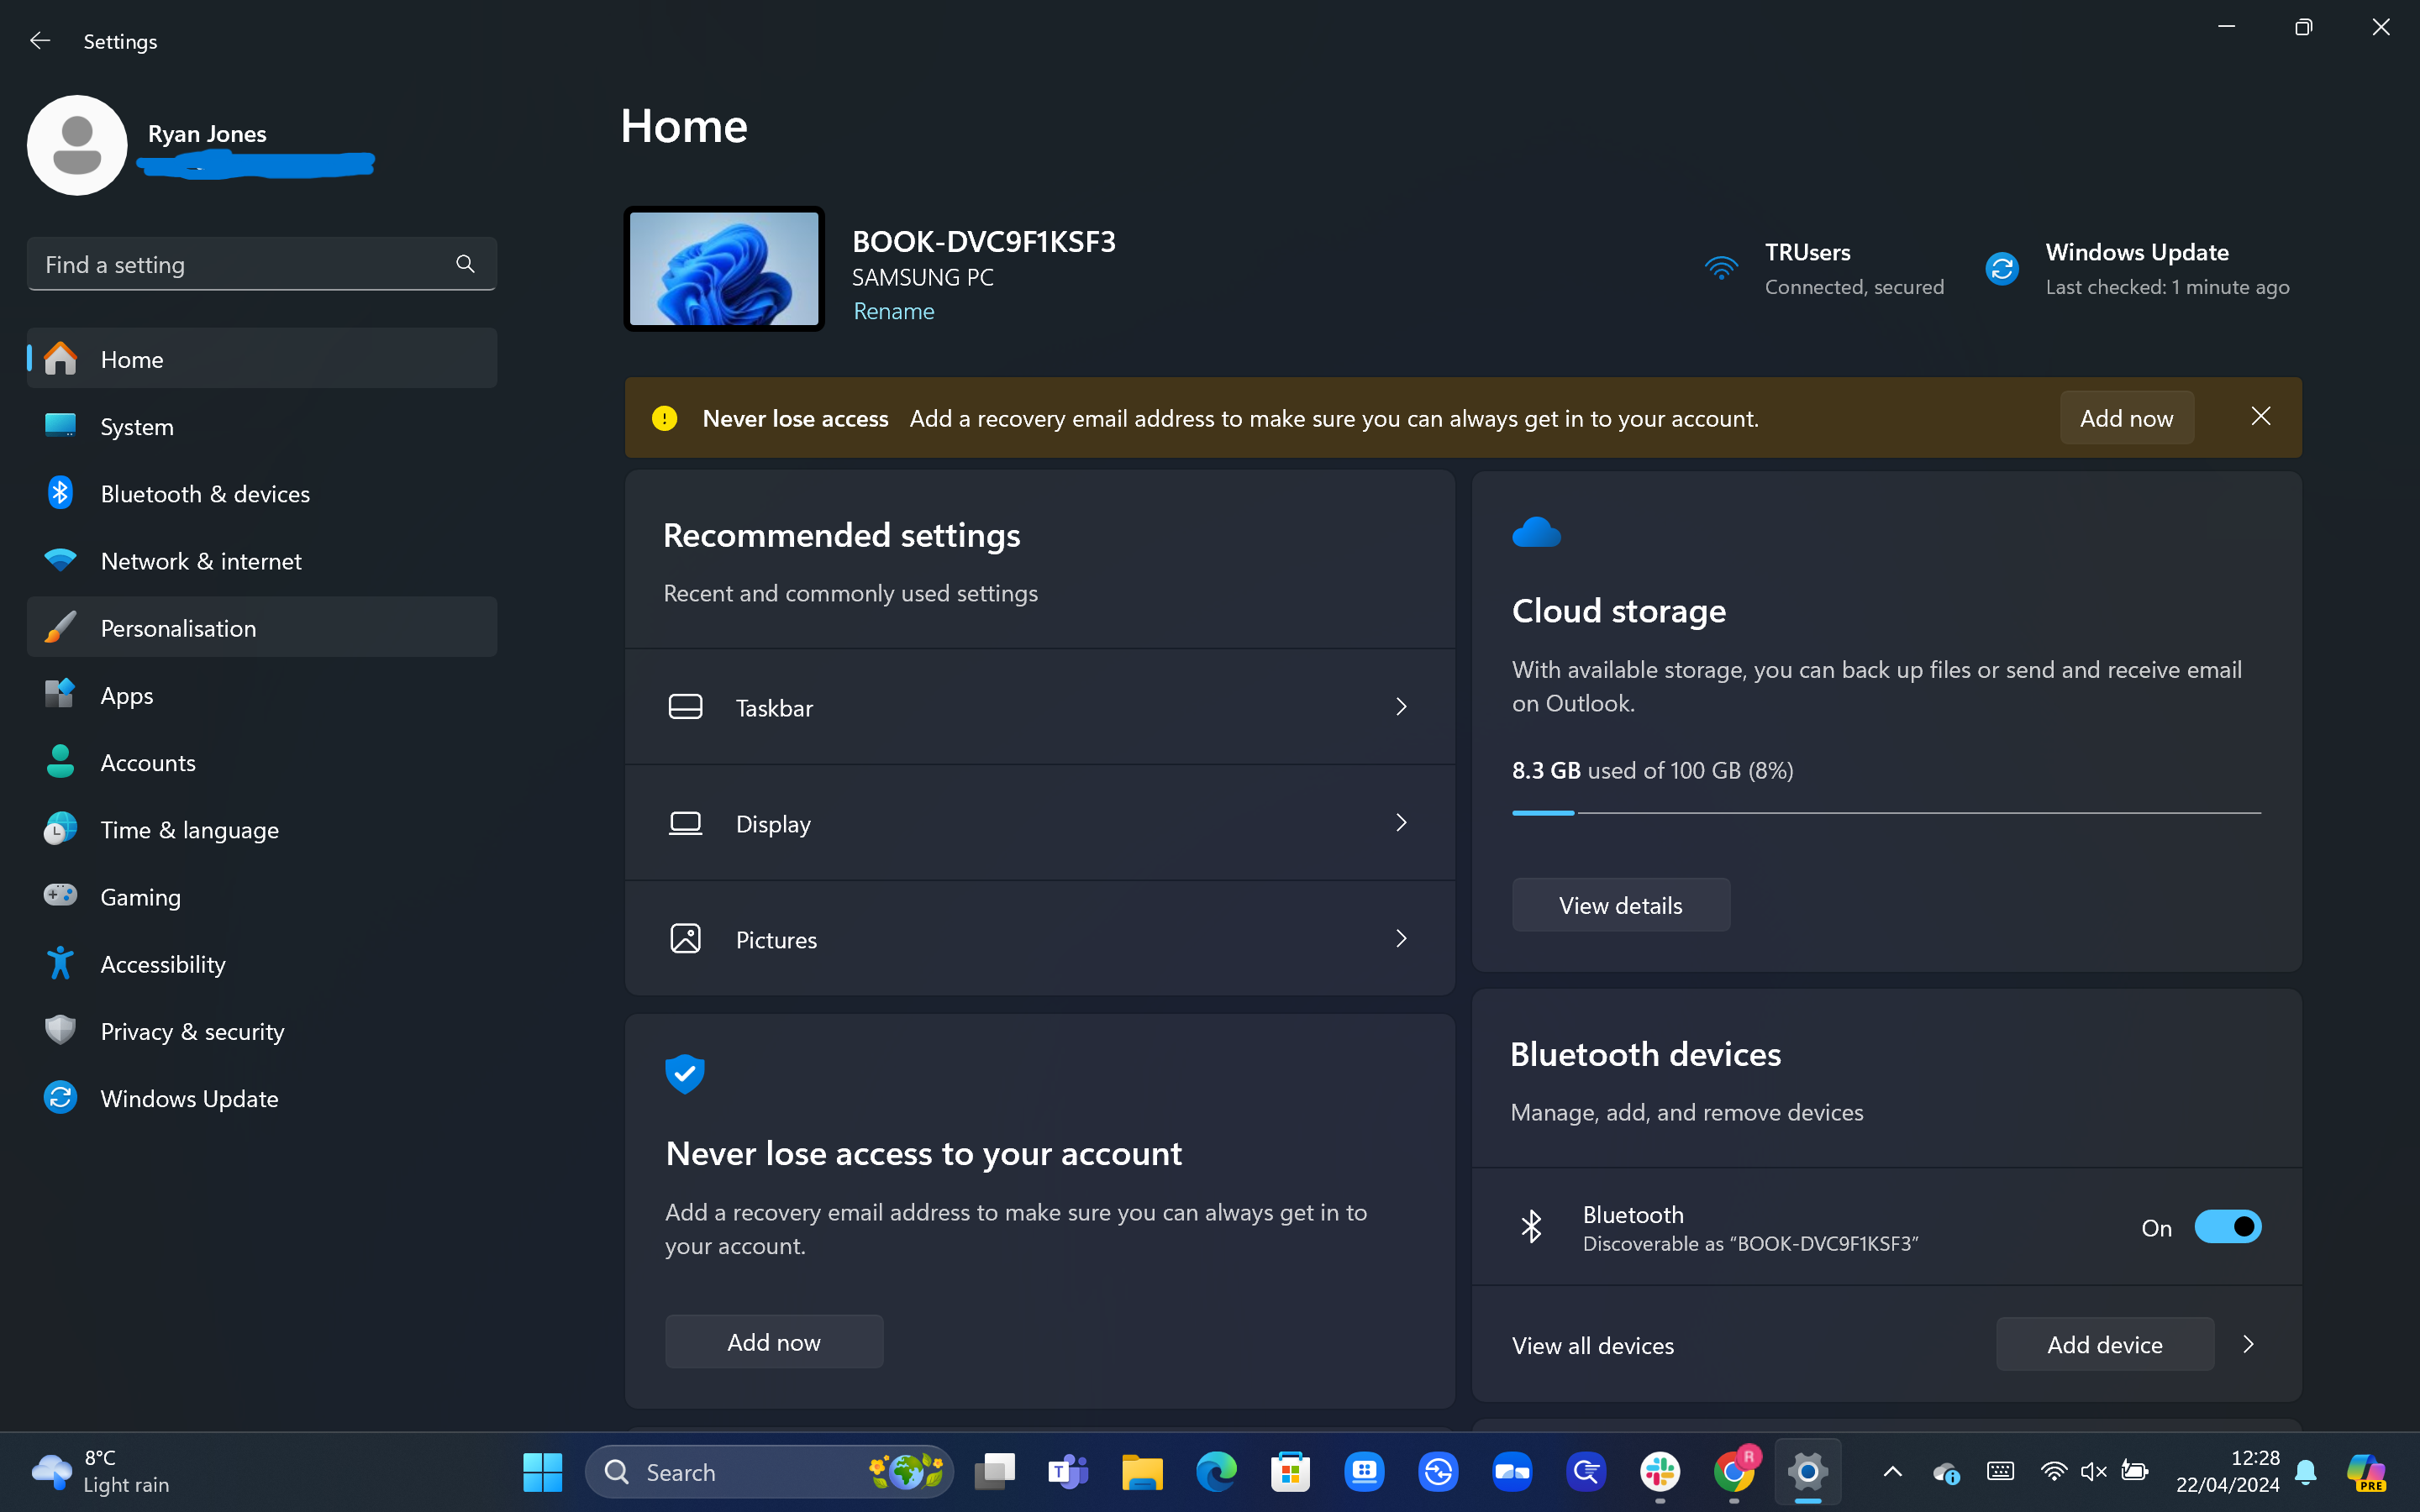Open Apps settings category
Screen dimensions: 2420x1512
click(261, 695)
